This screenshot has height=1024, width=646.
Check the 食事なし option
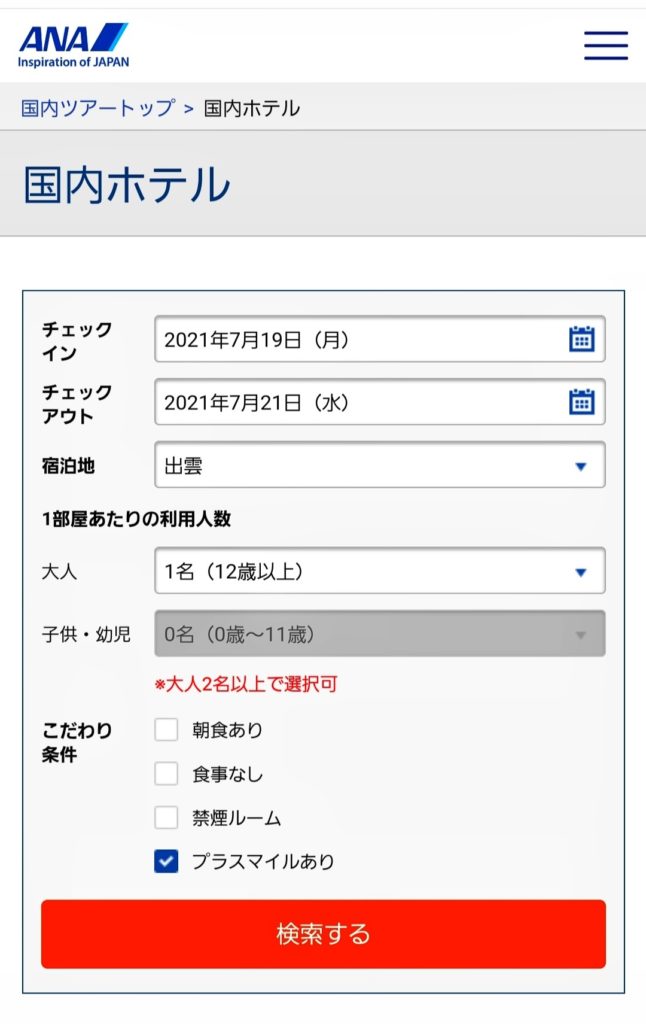click(x=166, y=774)
